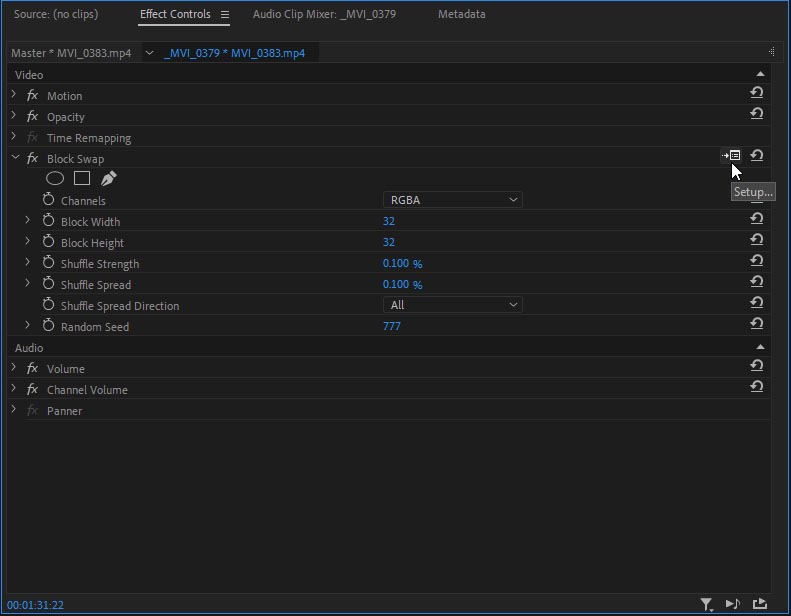Reset the Opacity effect
791x616 pixels.
tap(757, 114)
